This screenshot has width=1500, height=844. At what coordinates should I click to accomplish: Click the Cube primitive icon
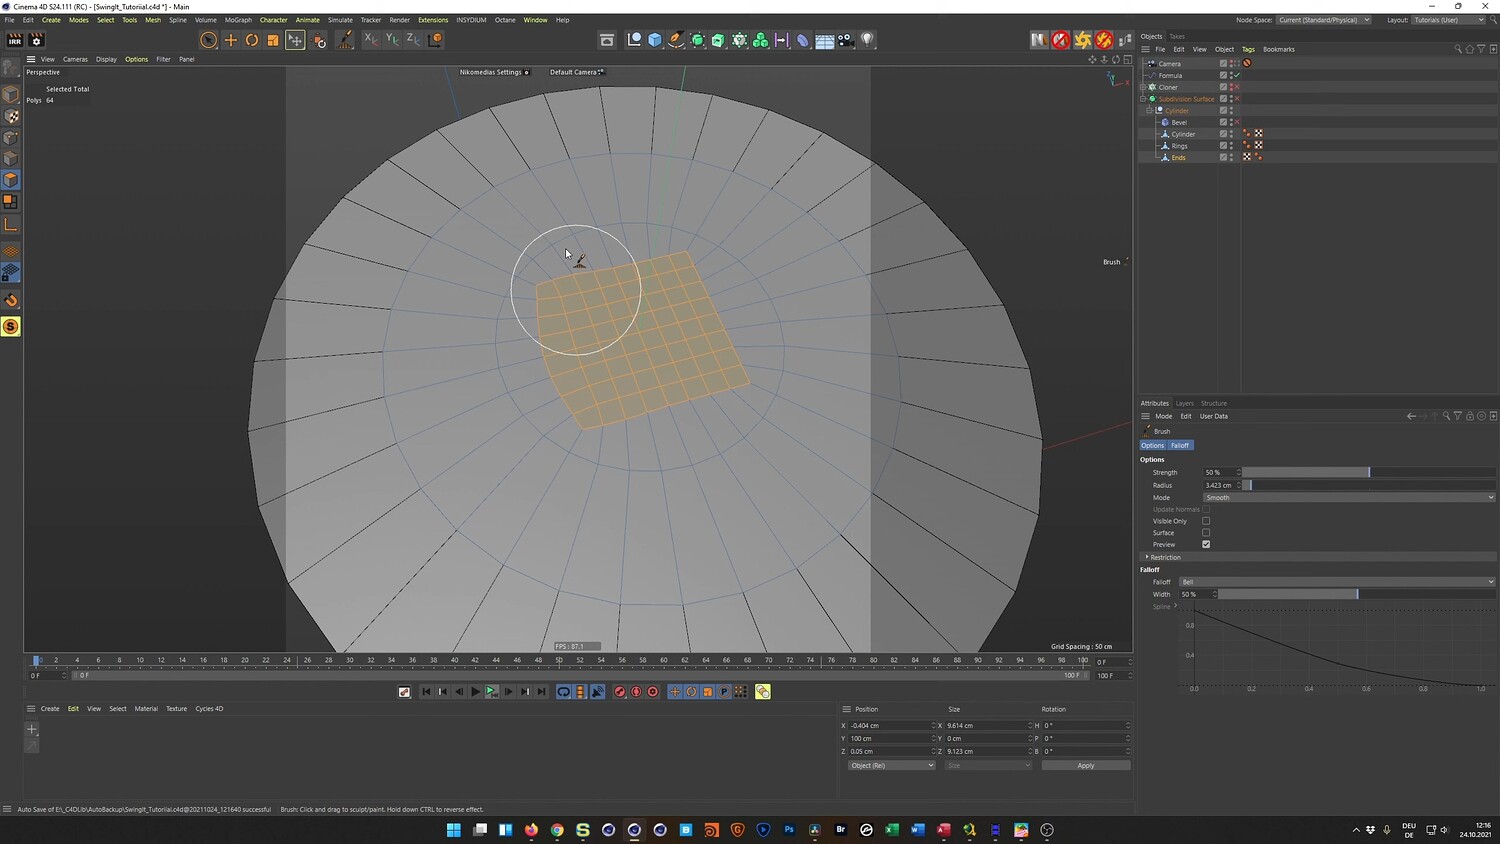click(655, 40)
